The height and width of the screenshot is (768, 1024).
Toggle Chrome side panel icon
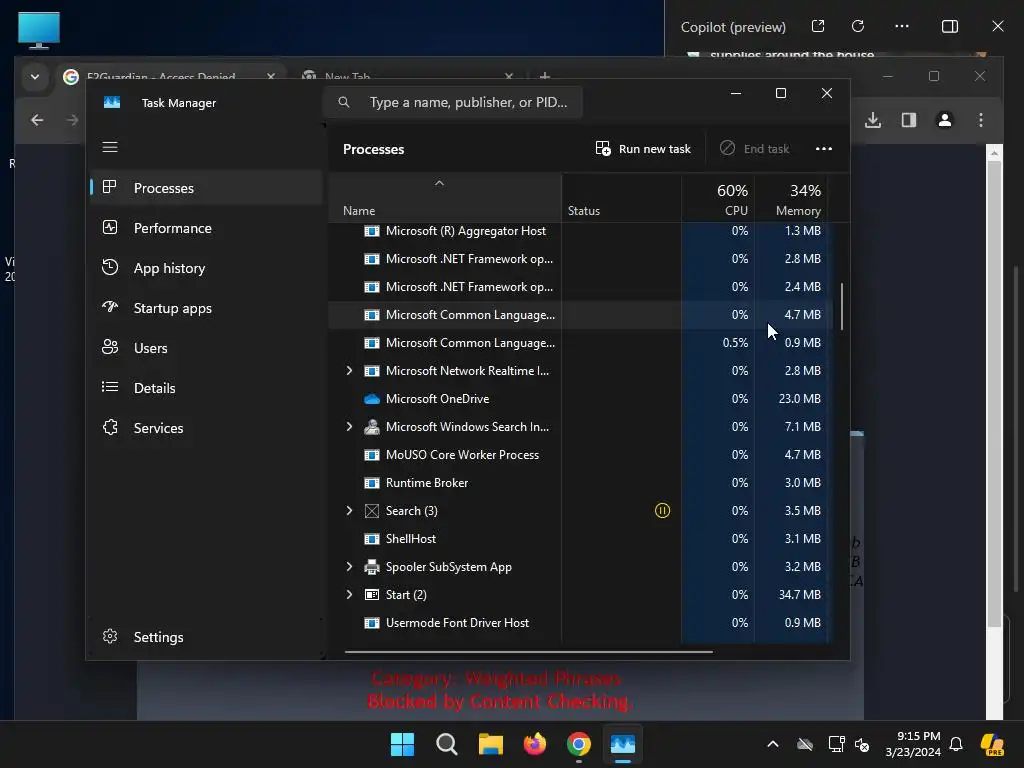click(x=909, y=120)
